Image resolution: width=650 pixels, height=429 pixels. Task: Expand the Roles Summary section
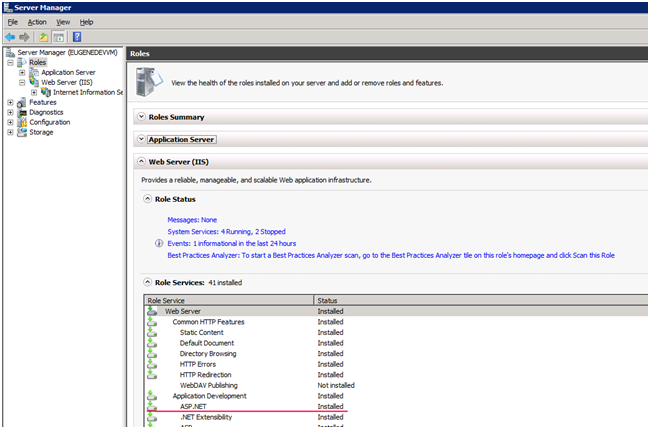pyautogui.click(x=141, y=117)
